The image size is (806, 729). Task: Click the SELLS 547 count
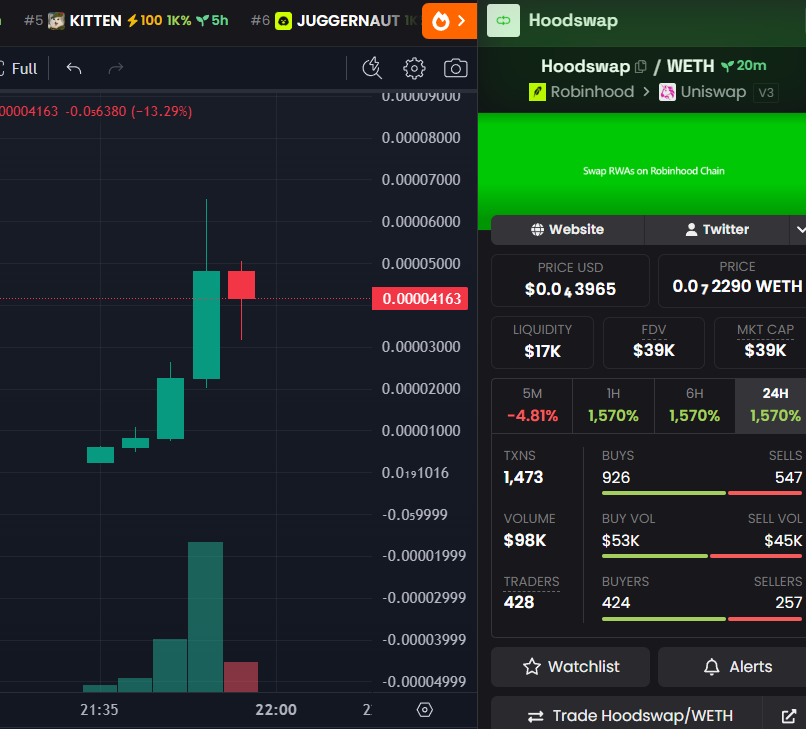tap(789, 478)
